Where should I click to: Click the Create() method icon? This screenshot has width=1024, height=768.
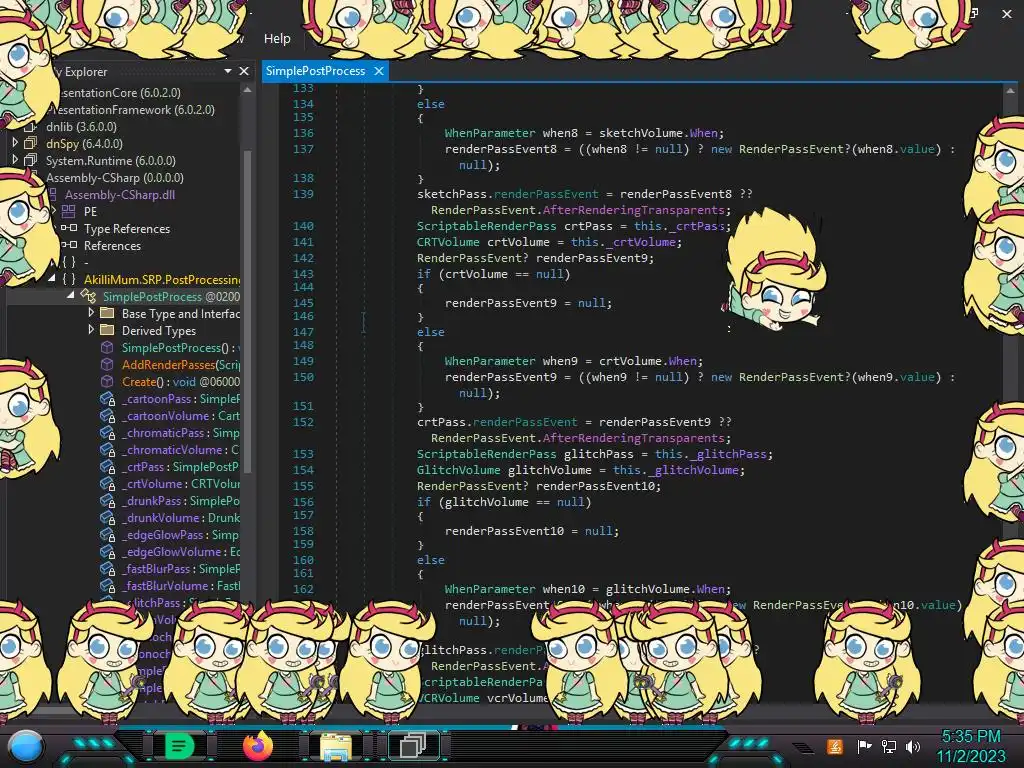[x=107, y=381]
